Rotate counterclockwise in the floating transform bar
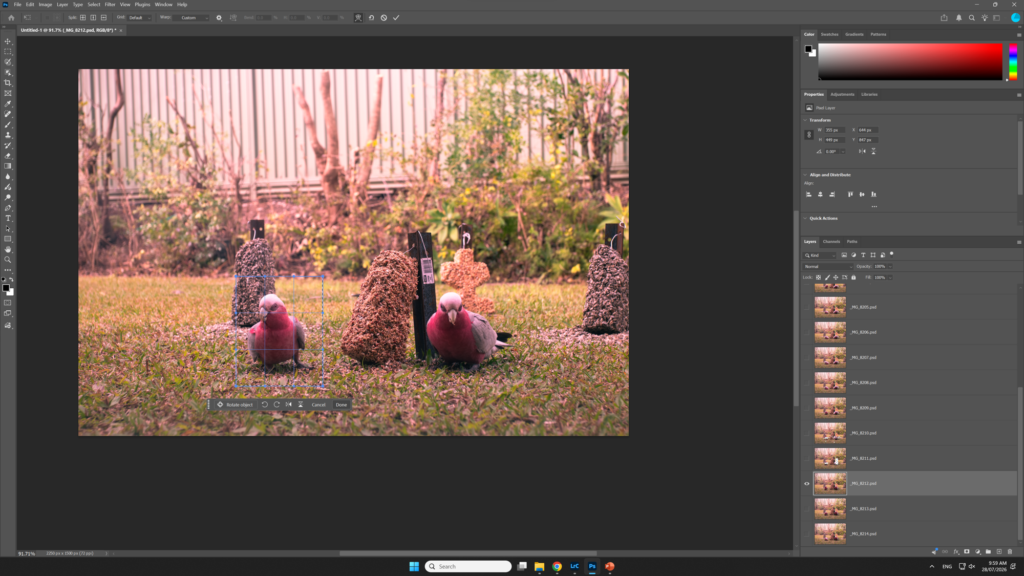The width and height of the screenshot is (1024, 576). [264, 404]
